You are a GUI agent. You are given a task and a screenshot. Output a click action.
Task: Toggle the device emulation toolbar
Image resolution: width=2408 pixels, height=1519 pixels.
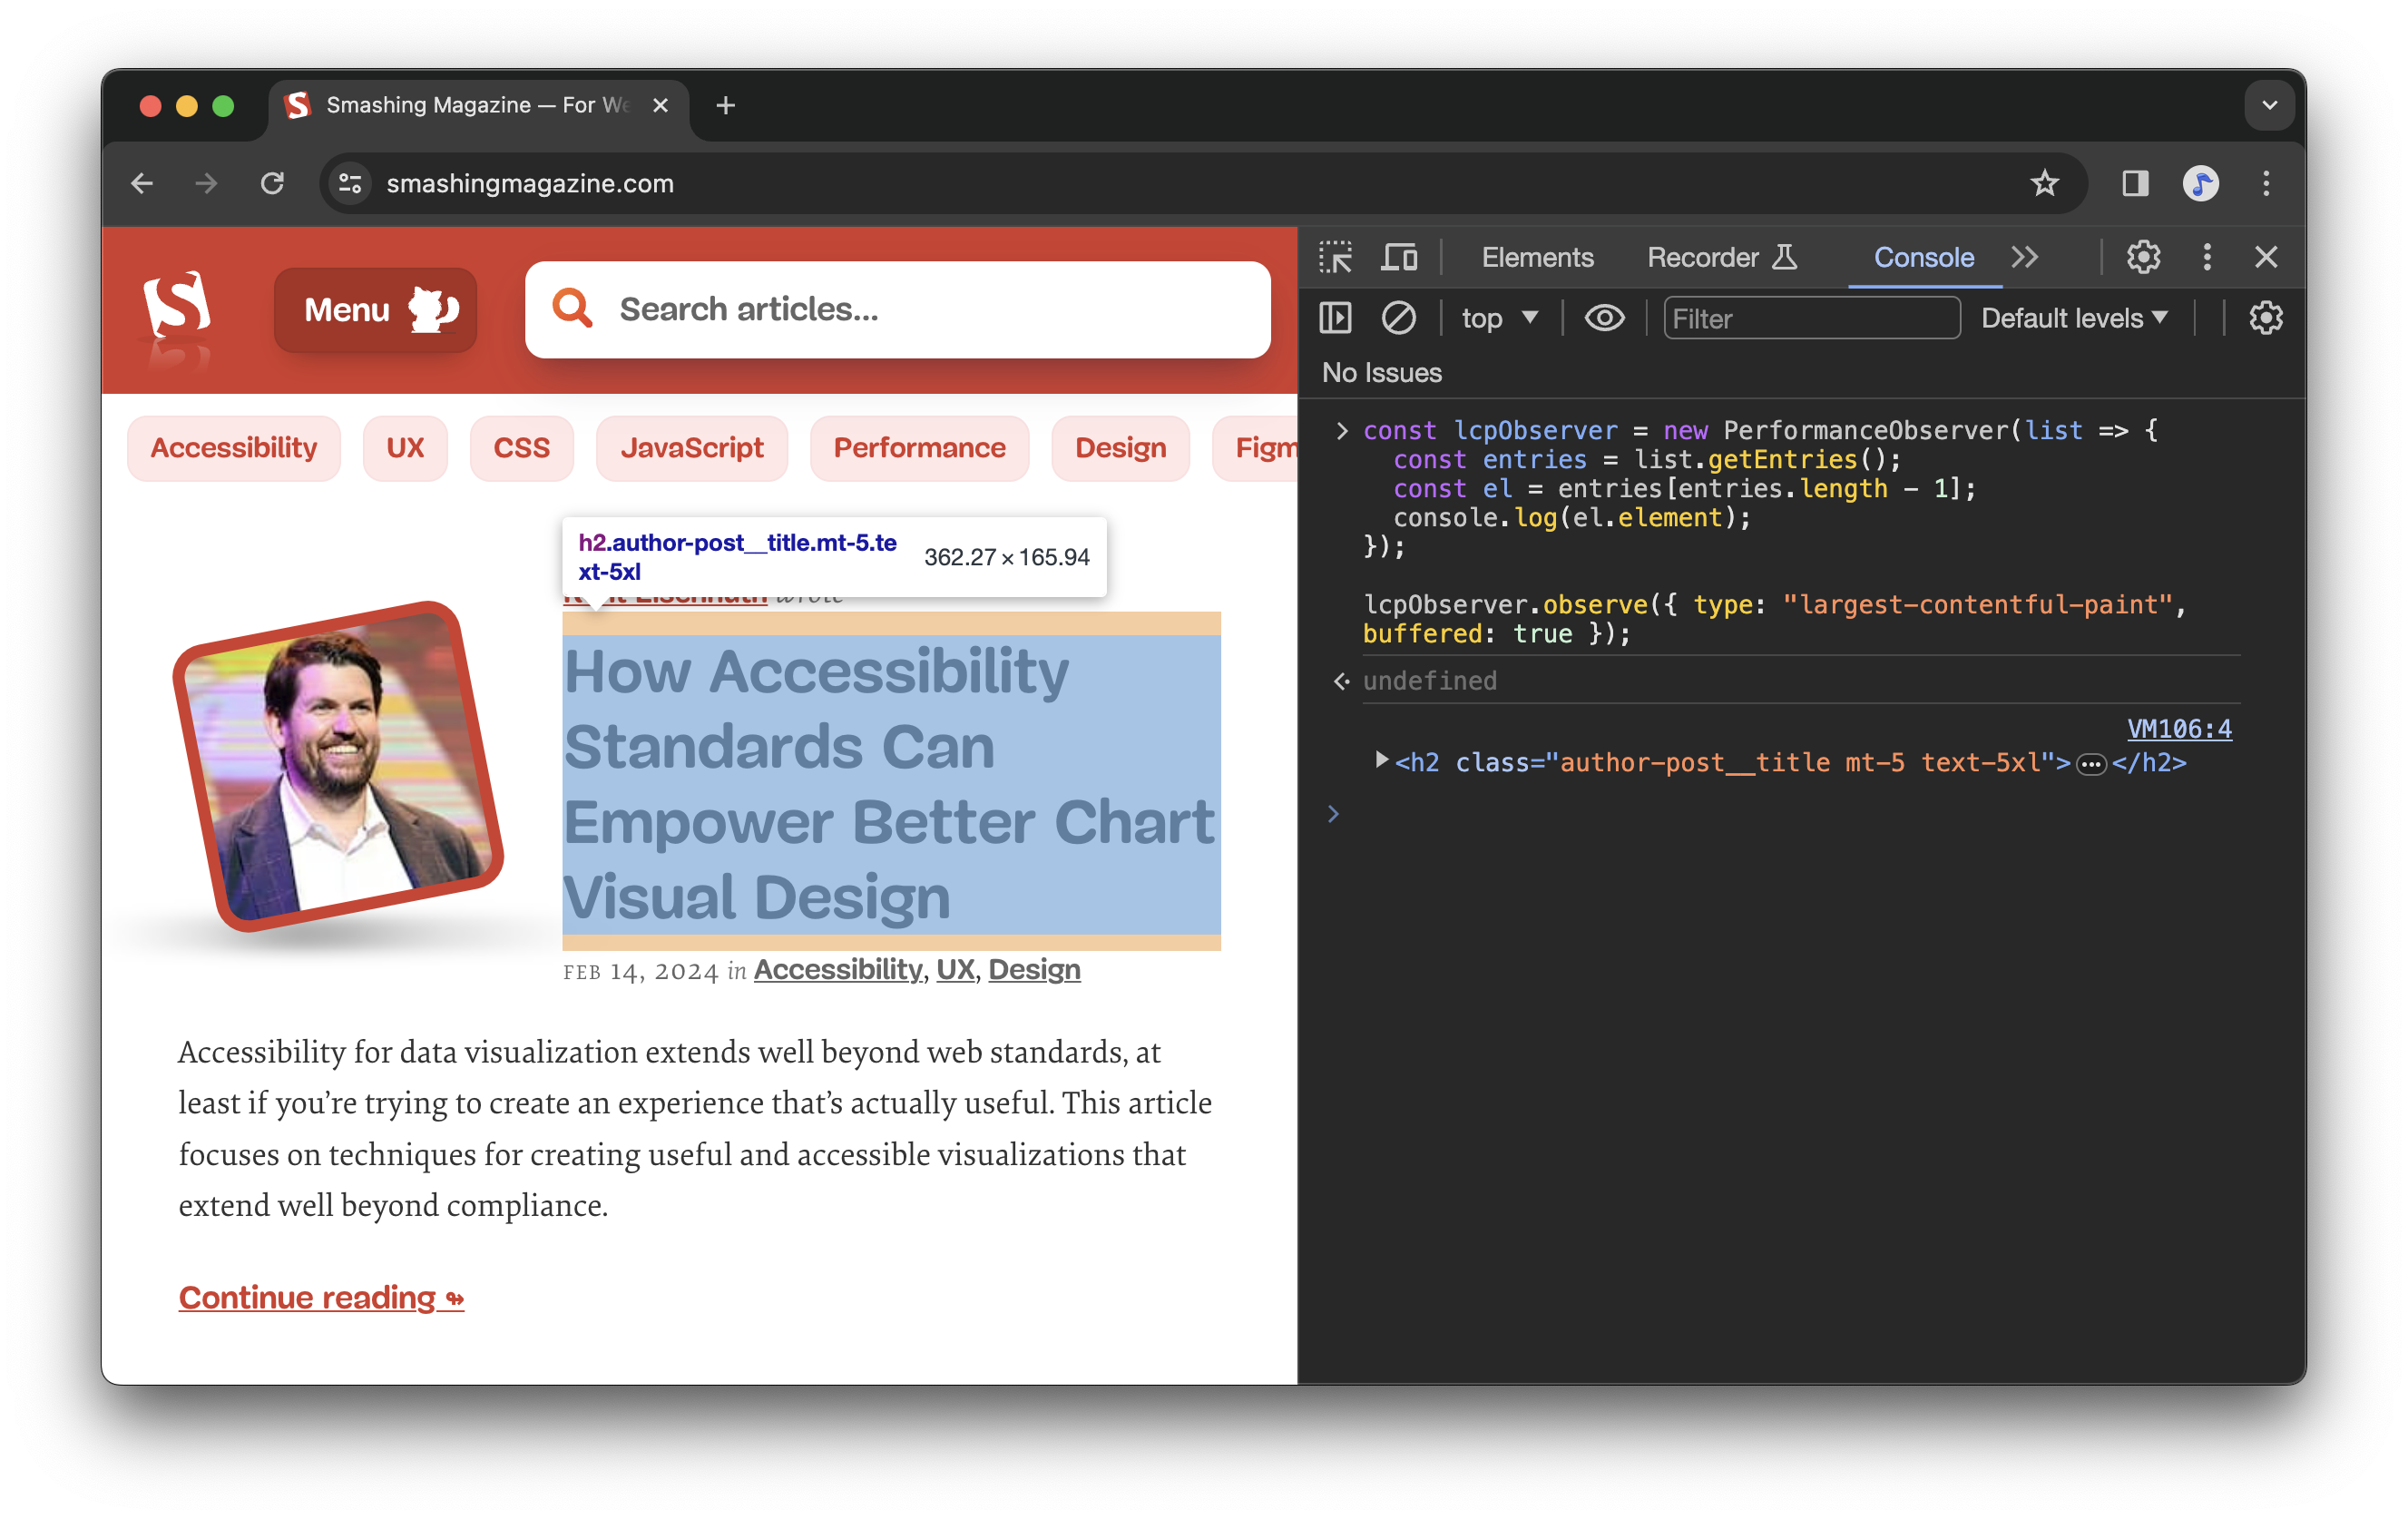pyautogui.click(x=1399, y=257)
